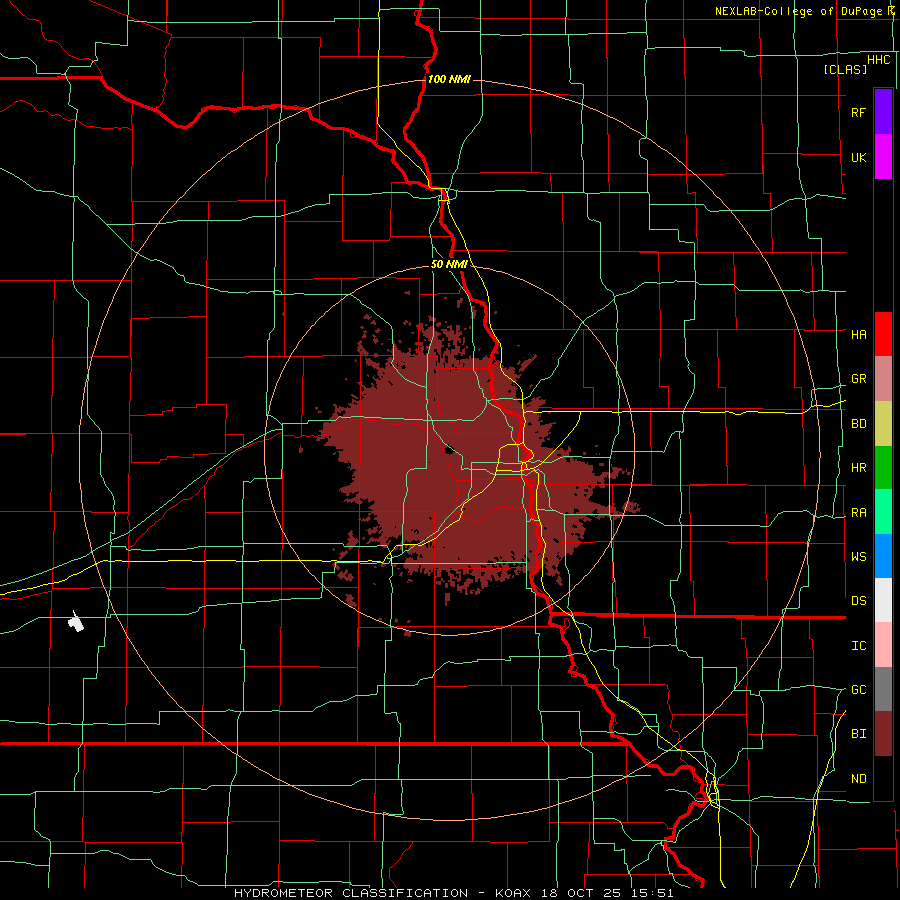
Task: Click the red HA color swatch
Action: [x=883, y=334]
